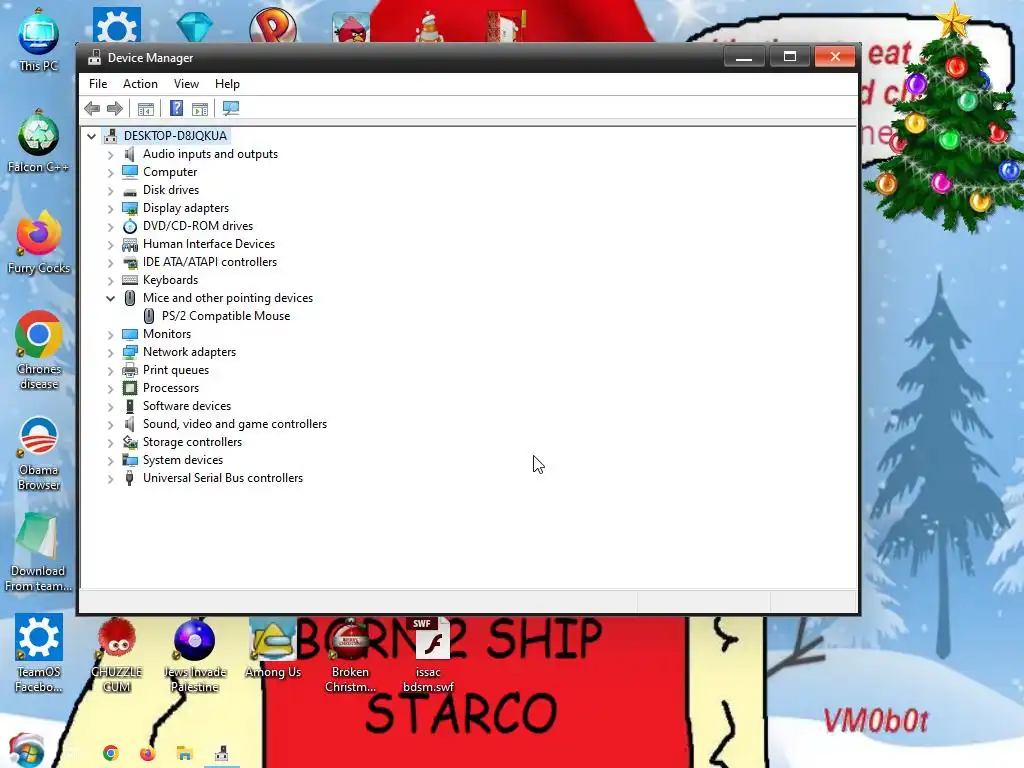The image size is (1024, 768).
Task: Select the Print queues printer icon
Action: coord(130,370)
